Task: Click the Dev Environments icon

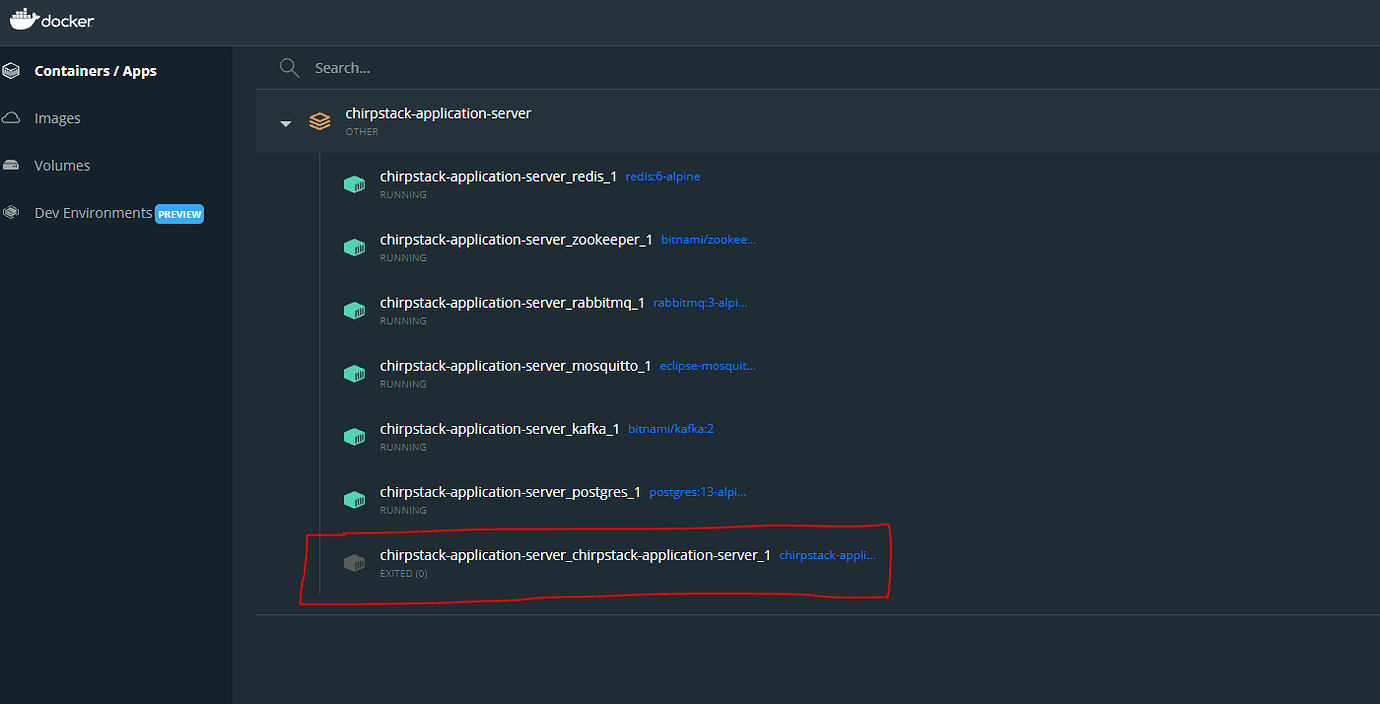Action: (x=12, y=213)
